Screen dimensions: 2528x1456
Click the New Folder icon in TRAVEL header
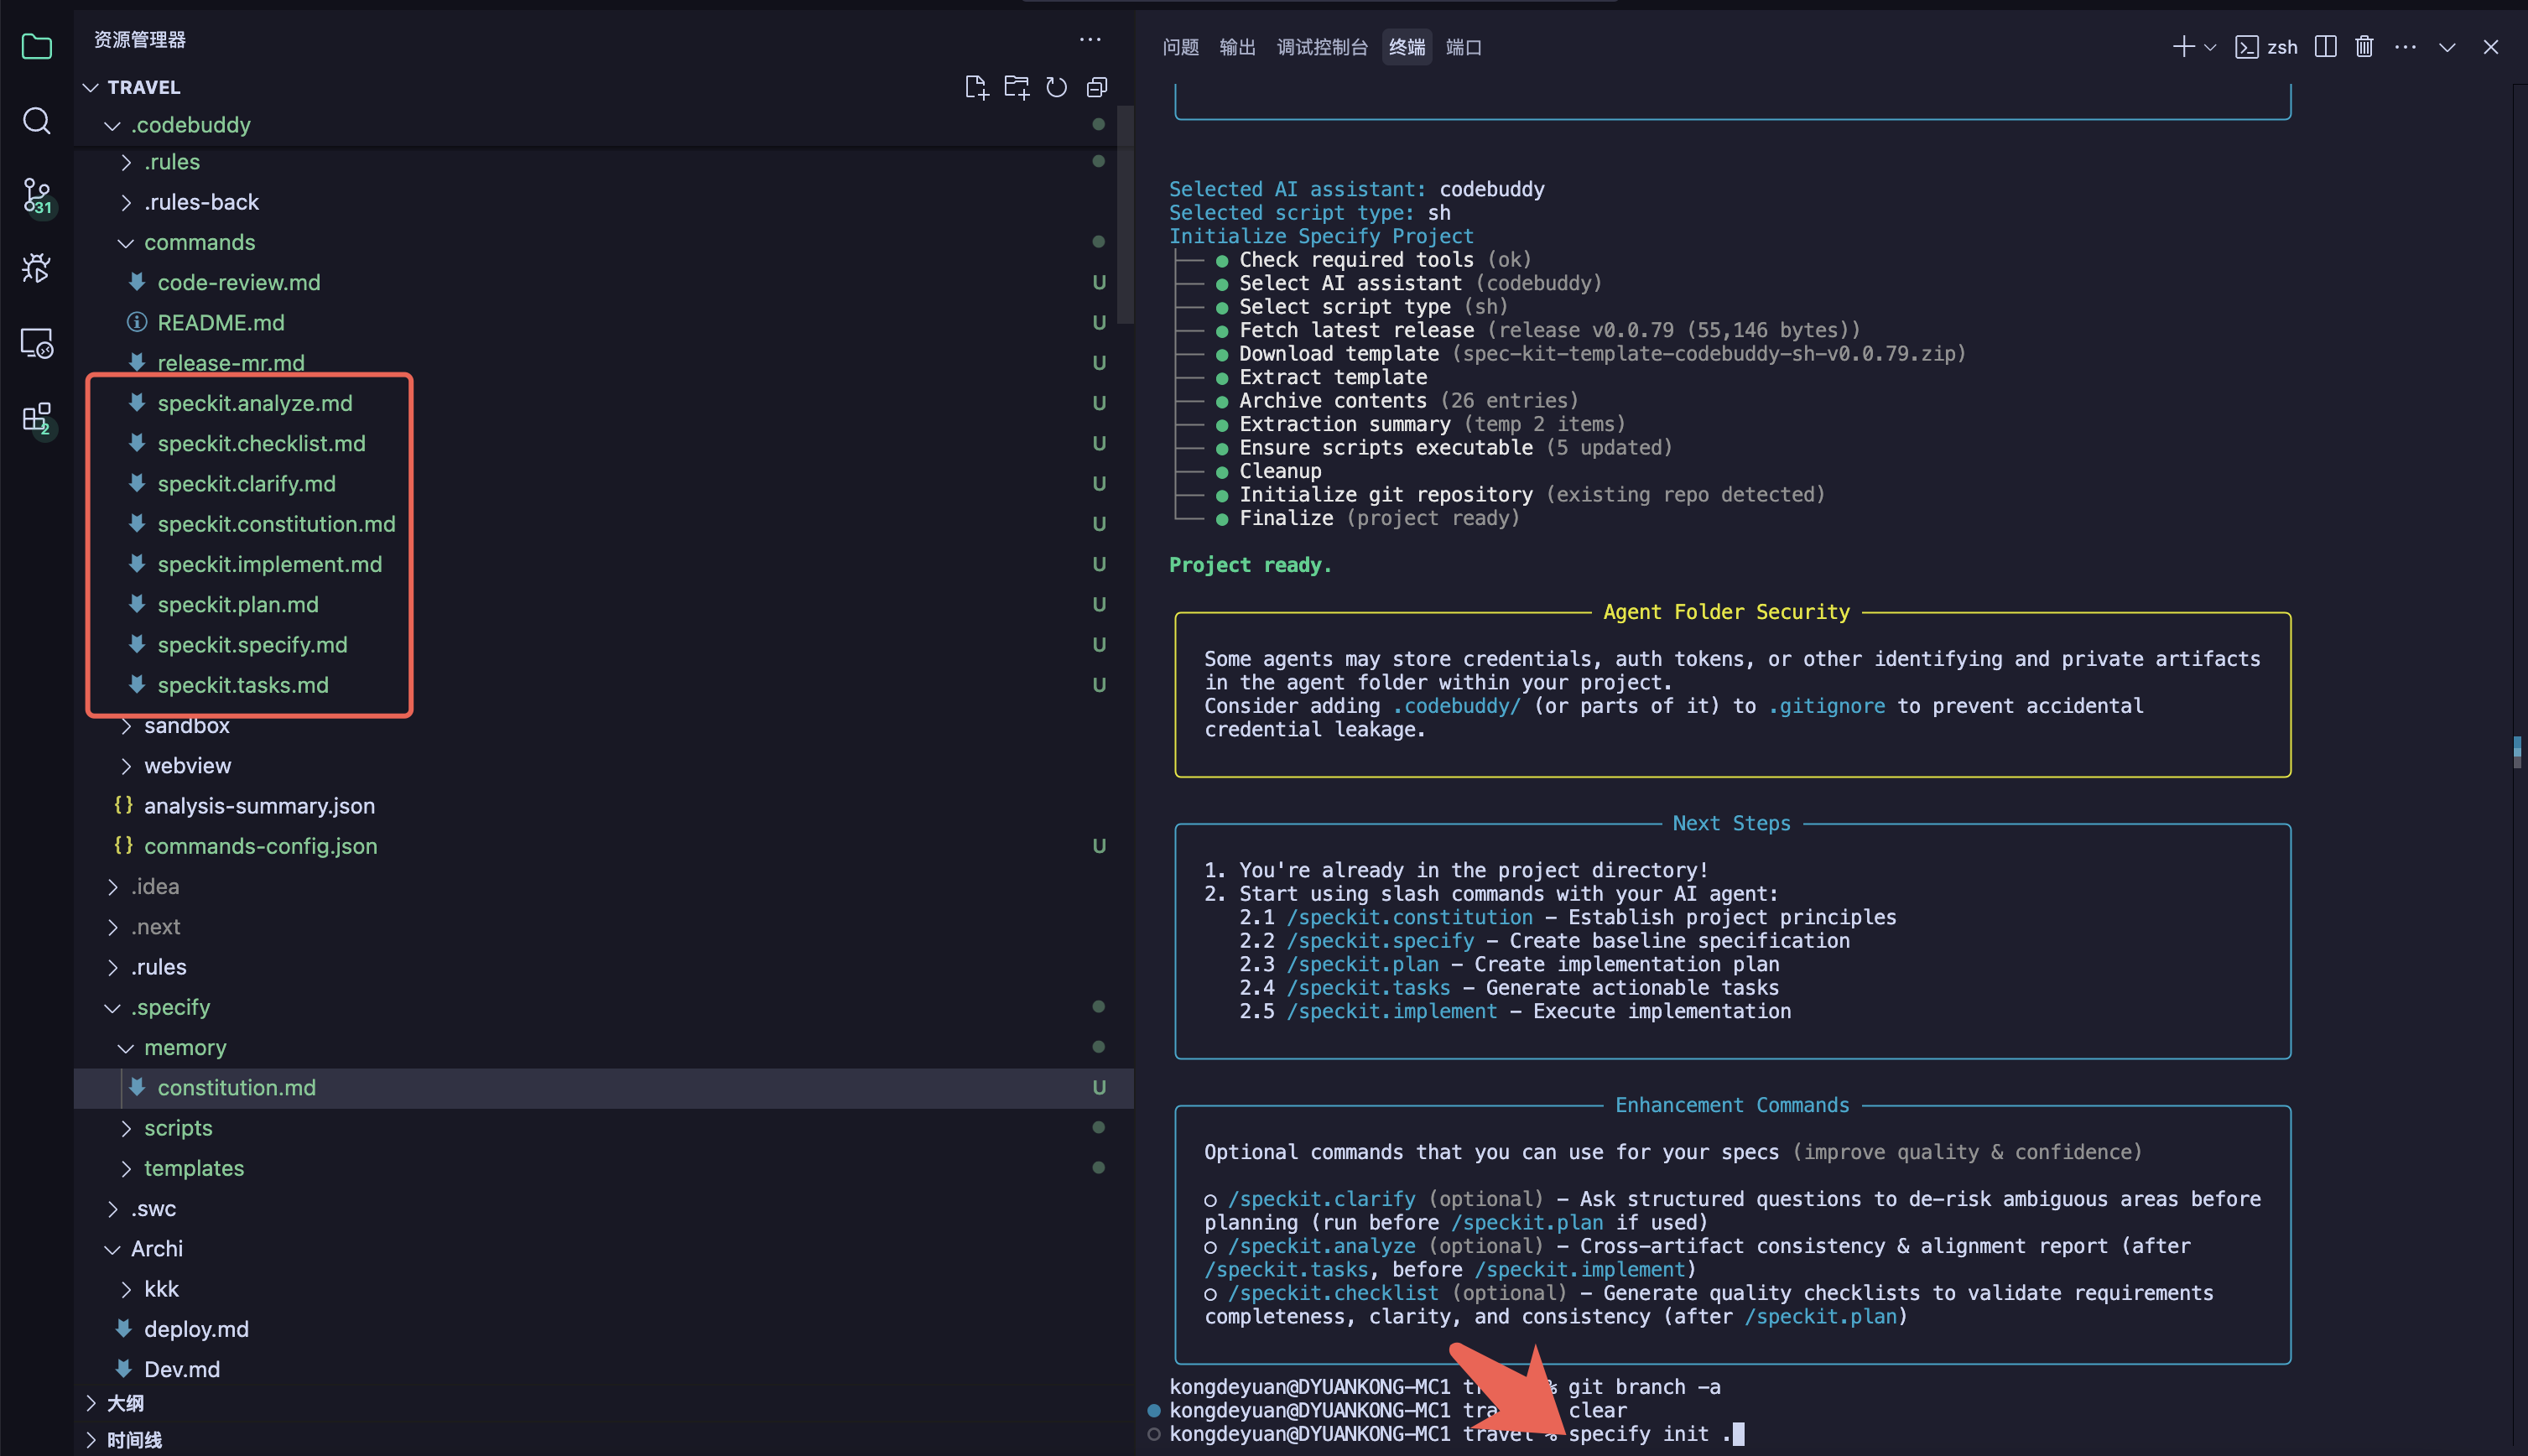point(1016,88)
